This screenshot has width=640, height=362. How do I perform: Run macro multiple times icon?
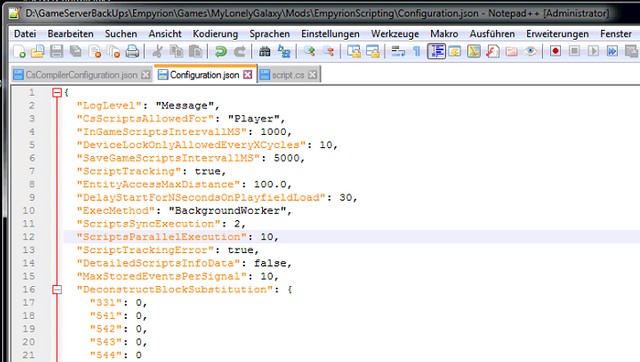coord(612,51)
